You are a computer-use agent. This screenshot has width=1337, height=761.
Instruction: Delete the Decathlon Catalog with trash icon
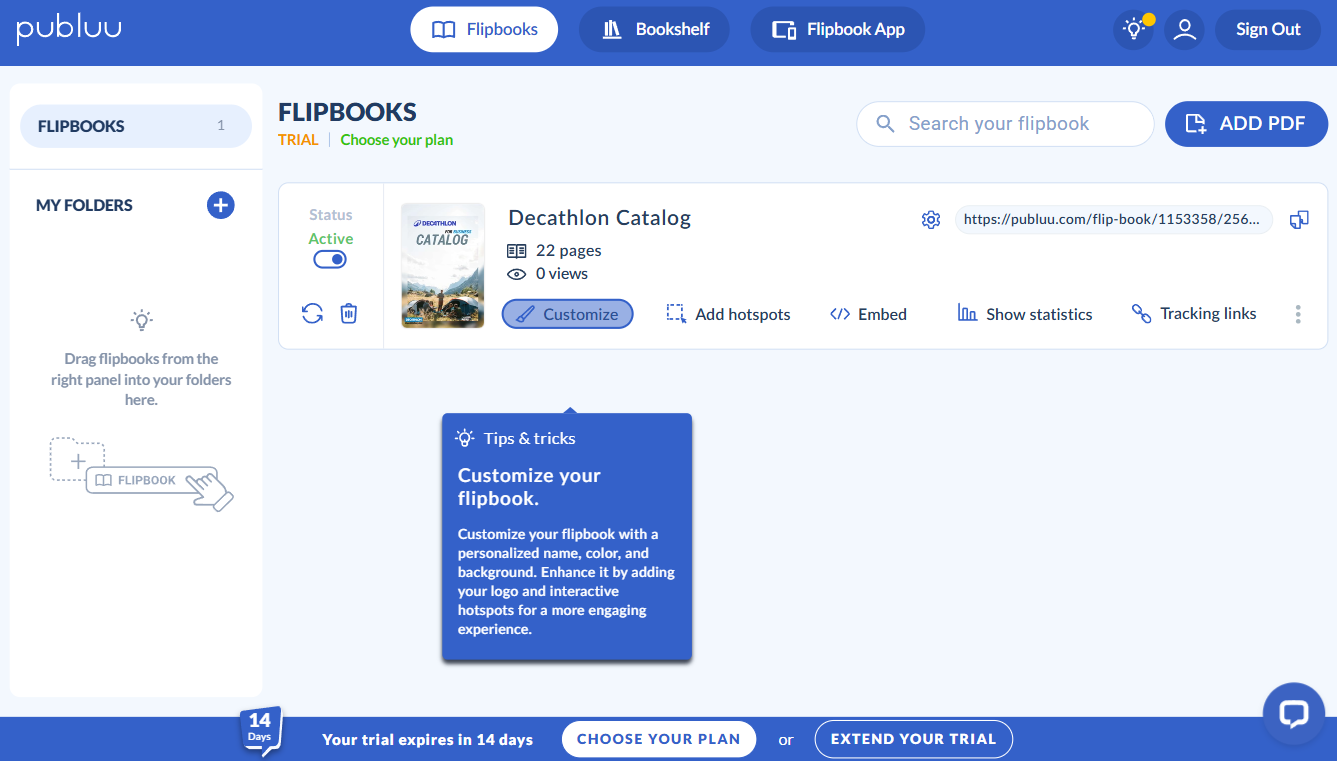(348, 313)
